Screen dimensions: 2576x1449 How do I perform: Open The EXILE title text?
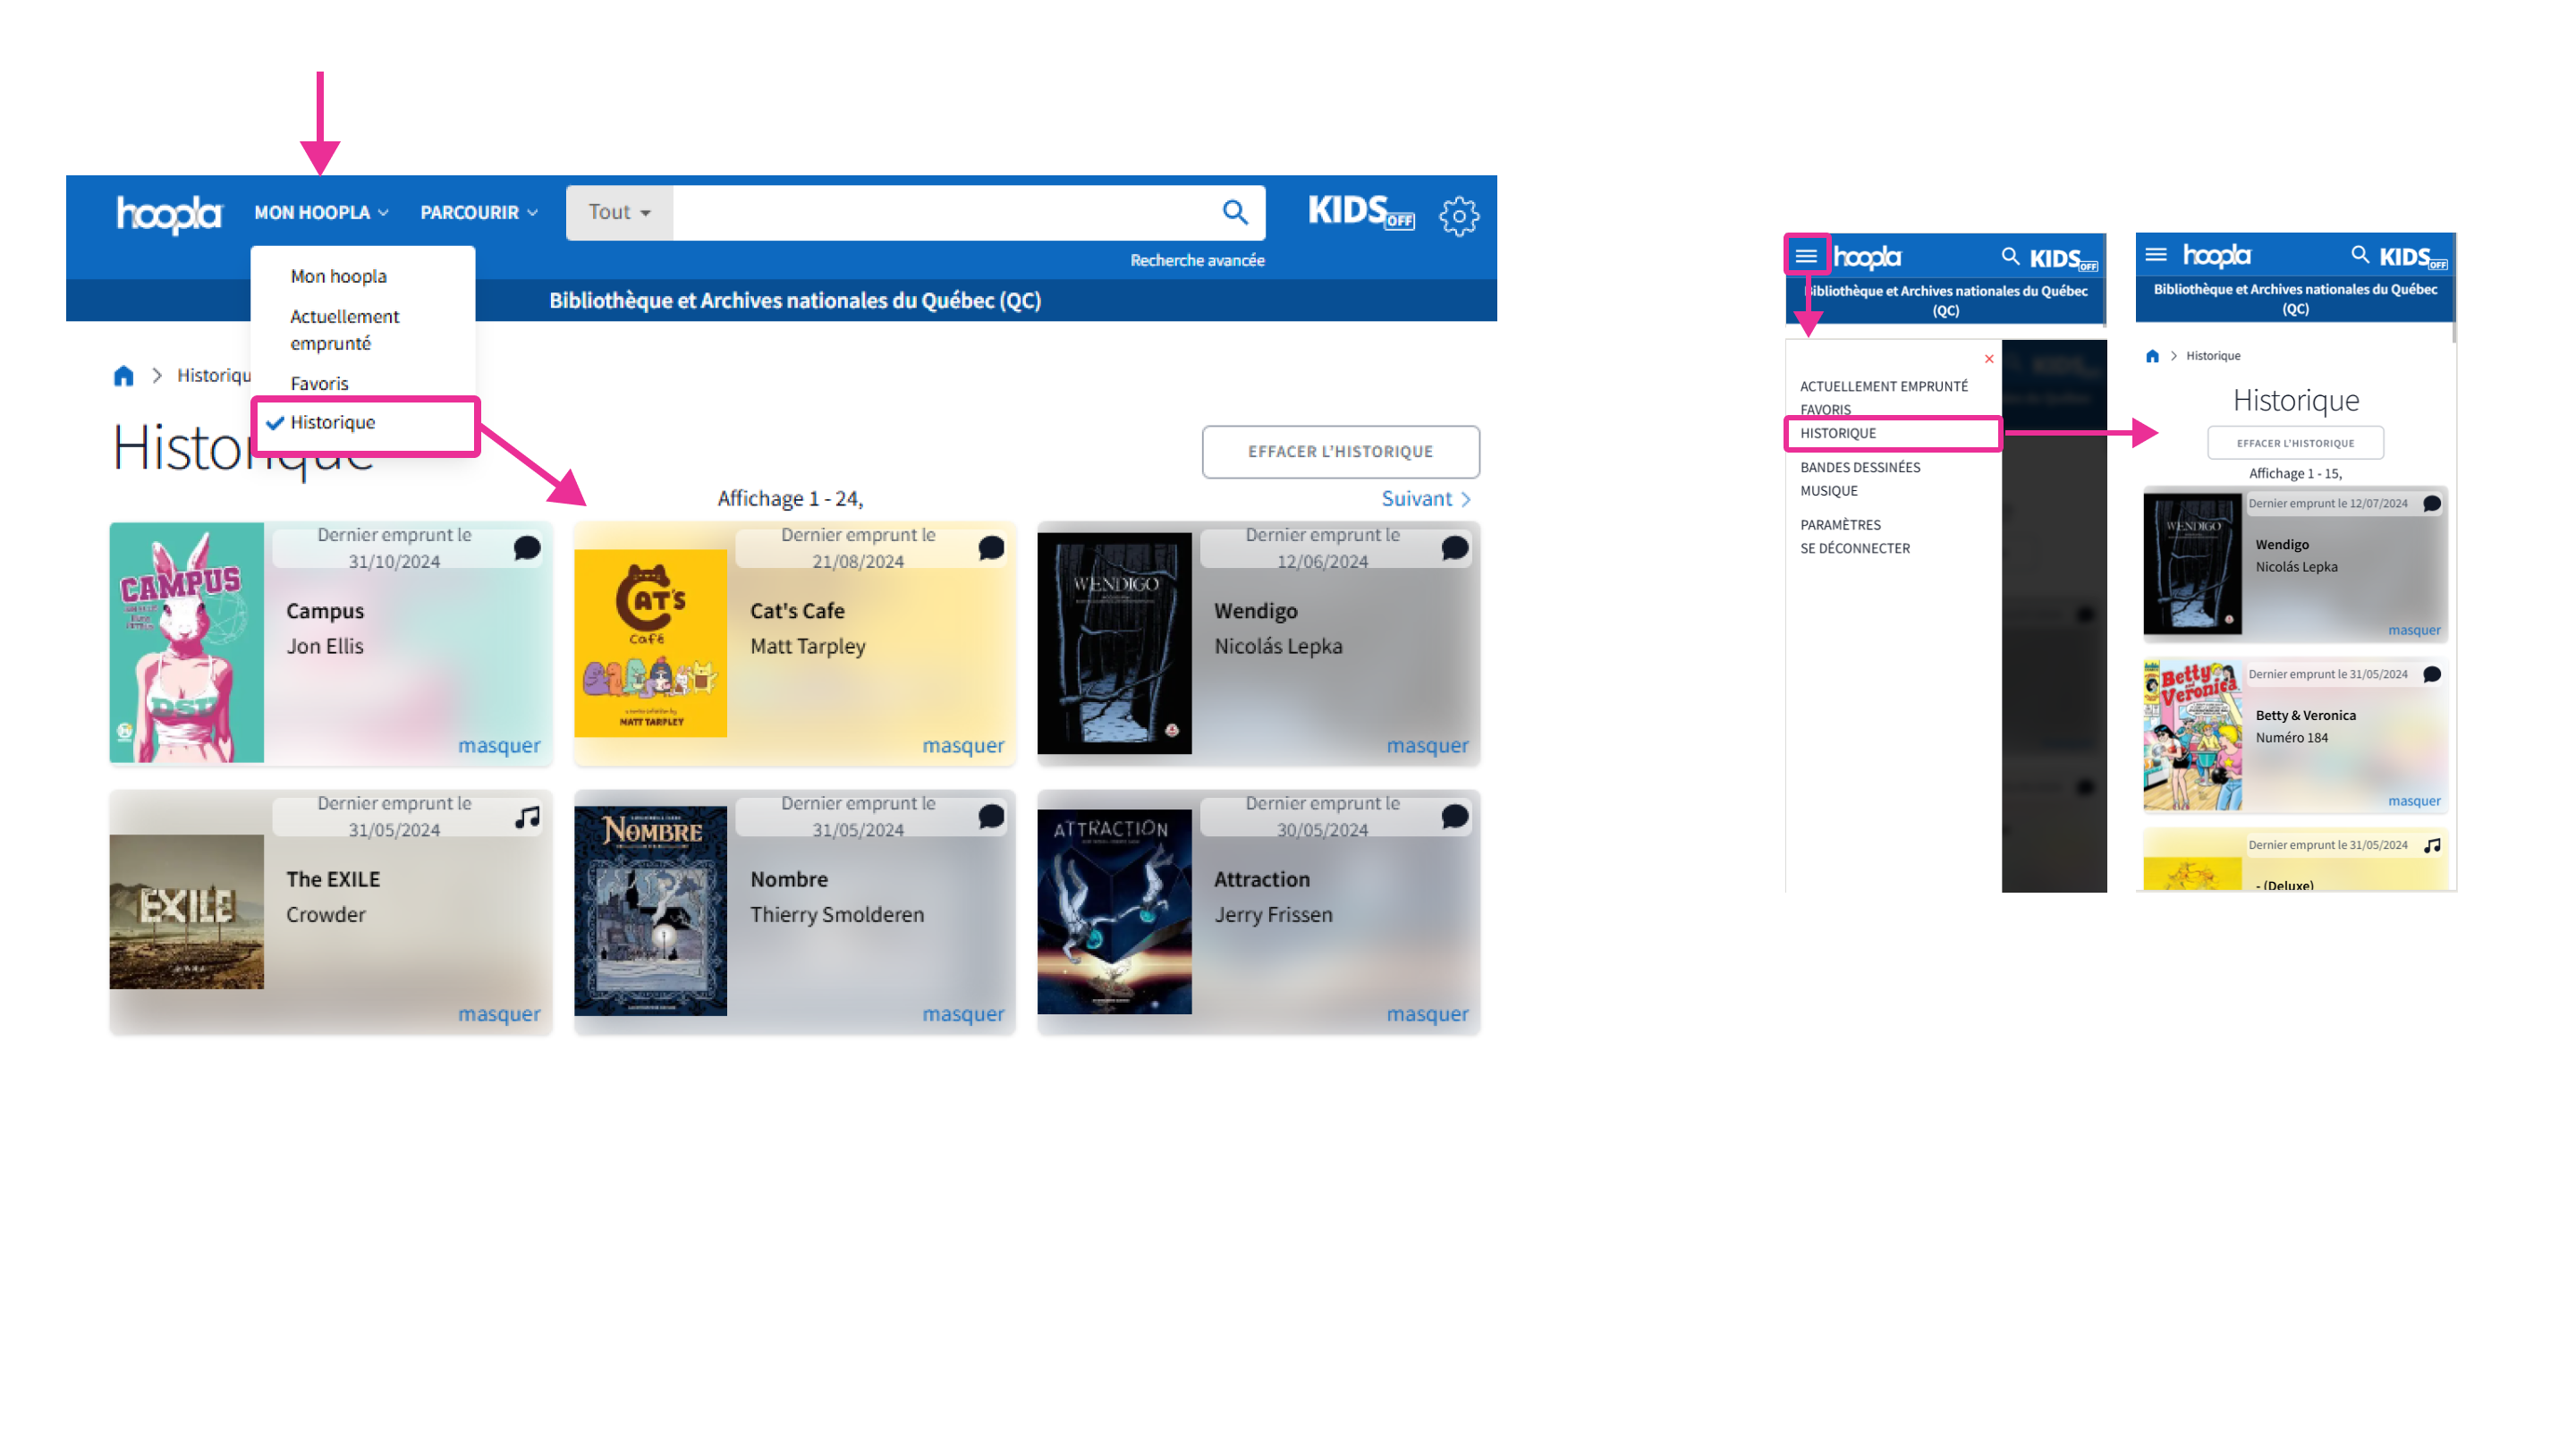click(333, 879)
